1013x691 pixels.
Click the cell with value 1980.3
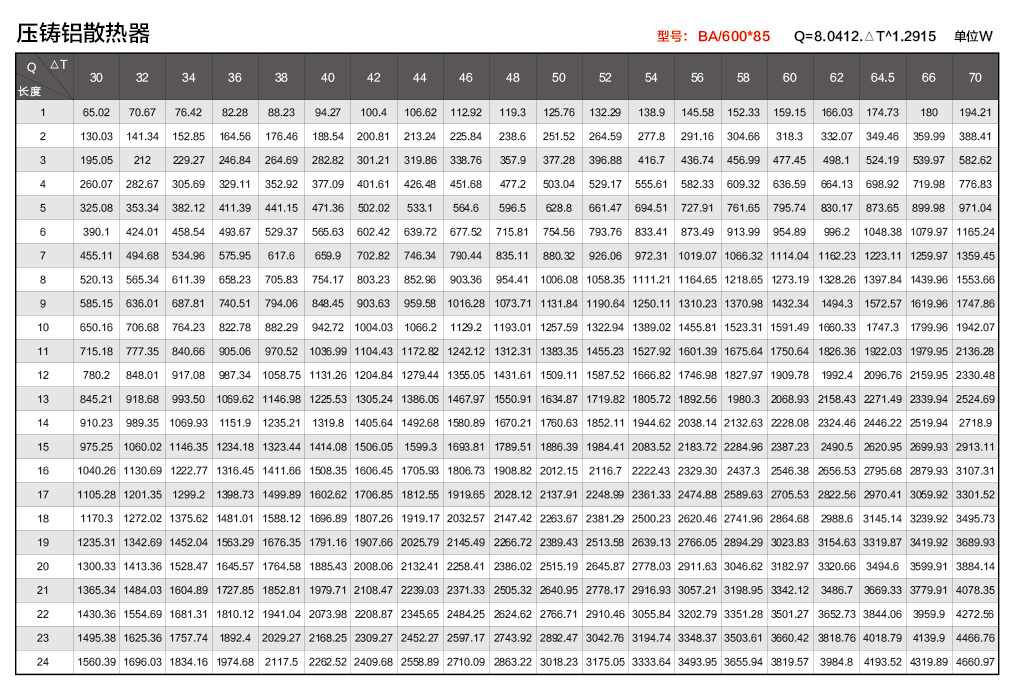[743, 399]
